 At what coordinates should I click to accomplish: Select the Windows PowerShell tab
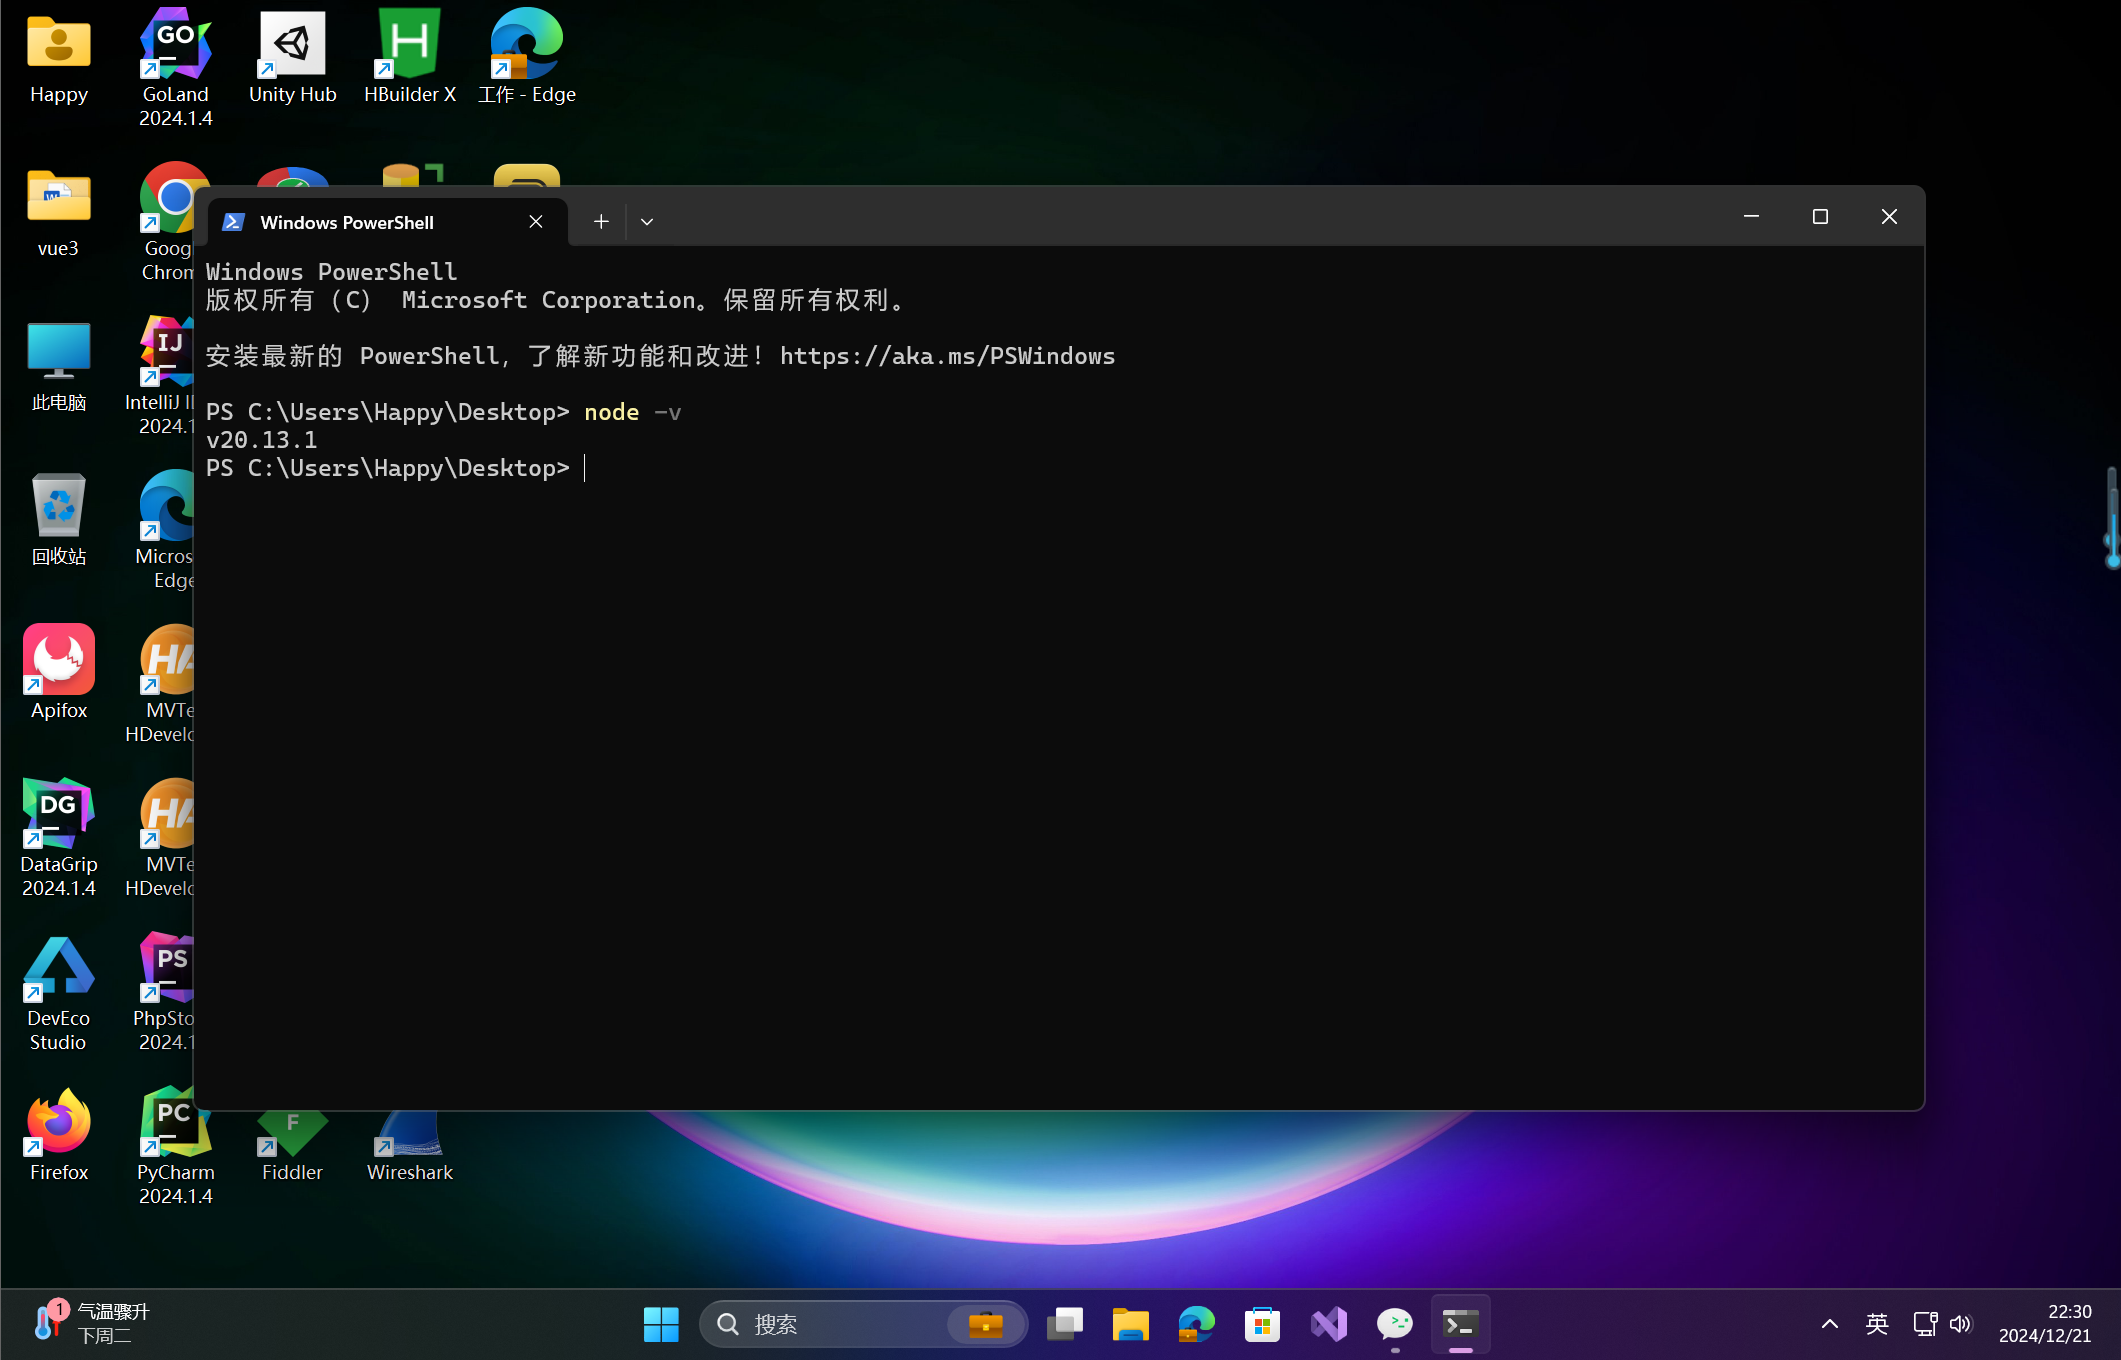click(346, 222)
